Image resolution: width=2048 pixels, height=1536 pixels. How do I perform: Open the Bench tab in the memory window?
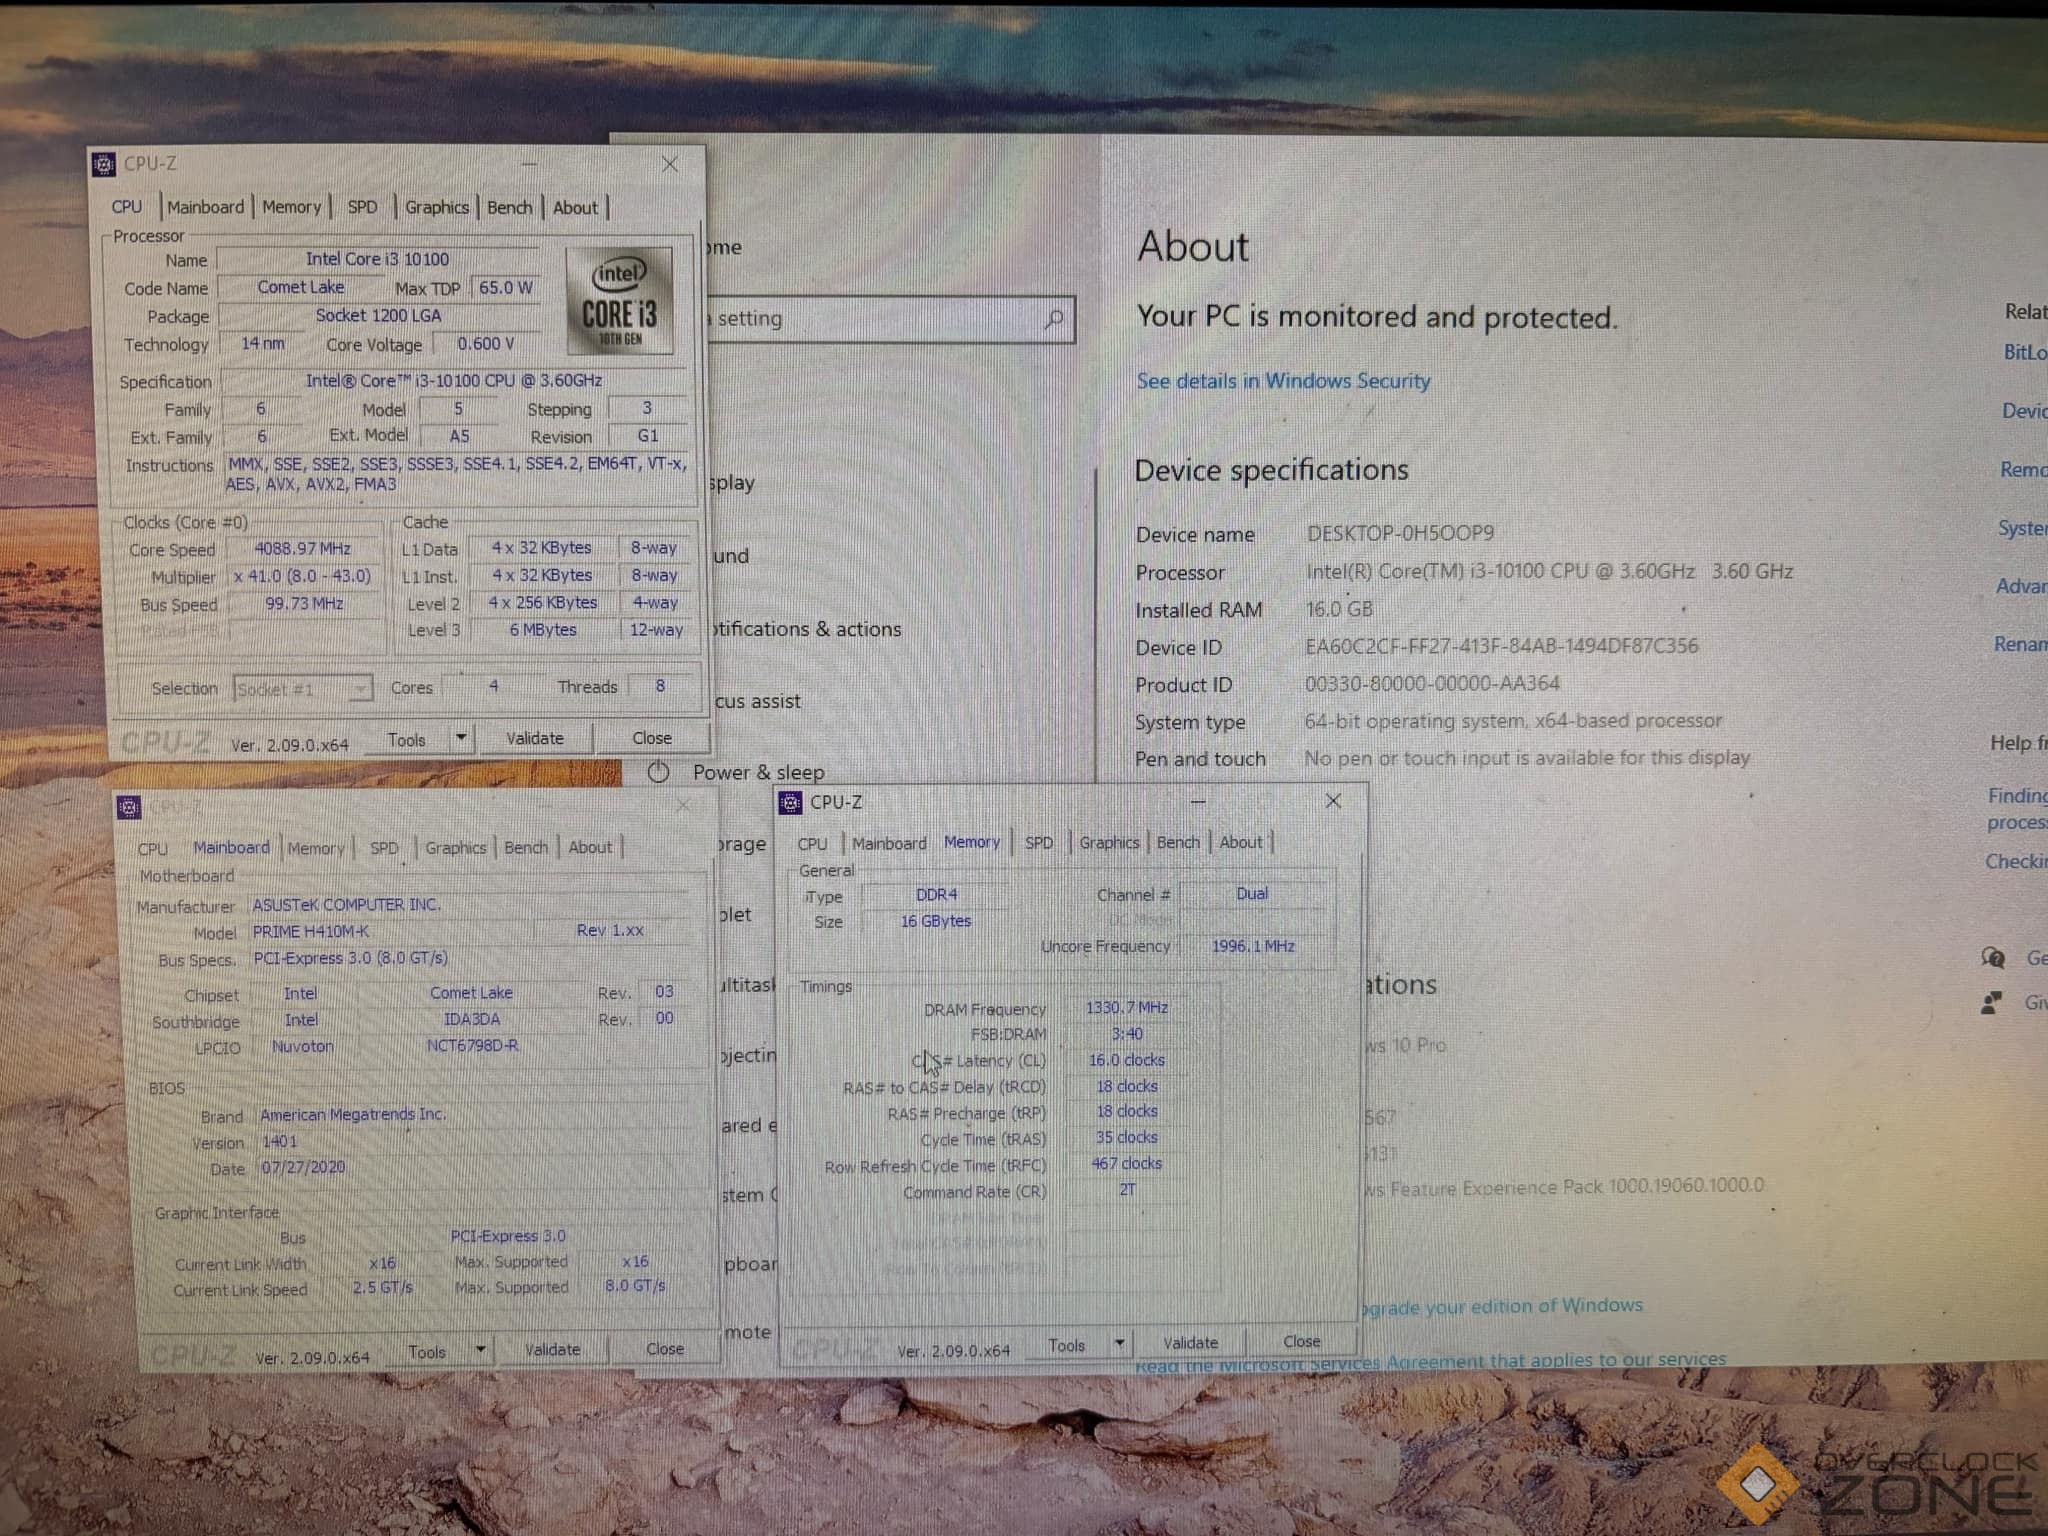click(x=1177, y=843)
